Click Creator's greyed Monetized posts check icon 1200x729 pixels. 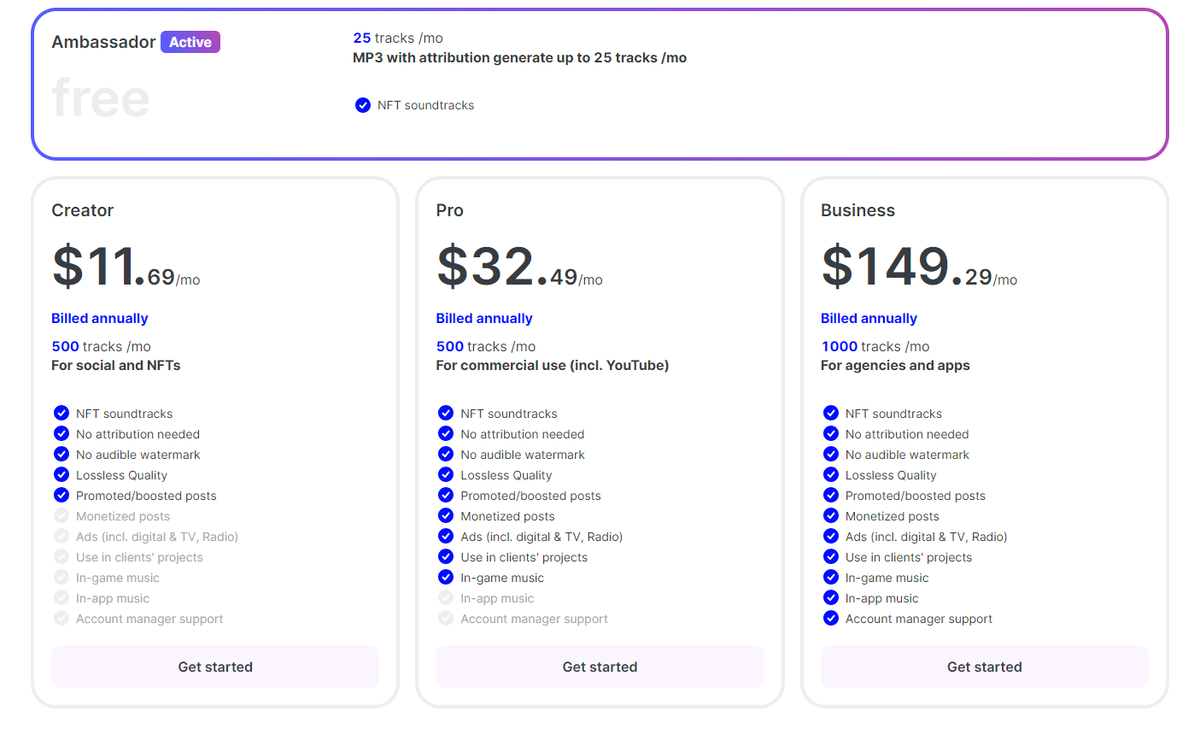coord(61,516)
